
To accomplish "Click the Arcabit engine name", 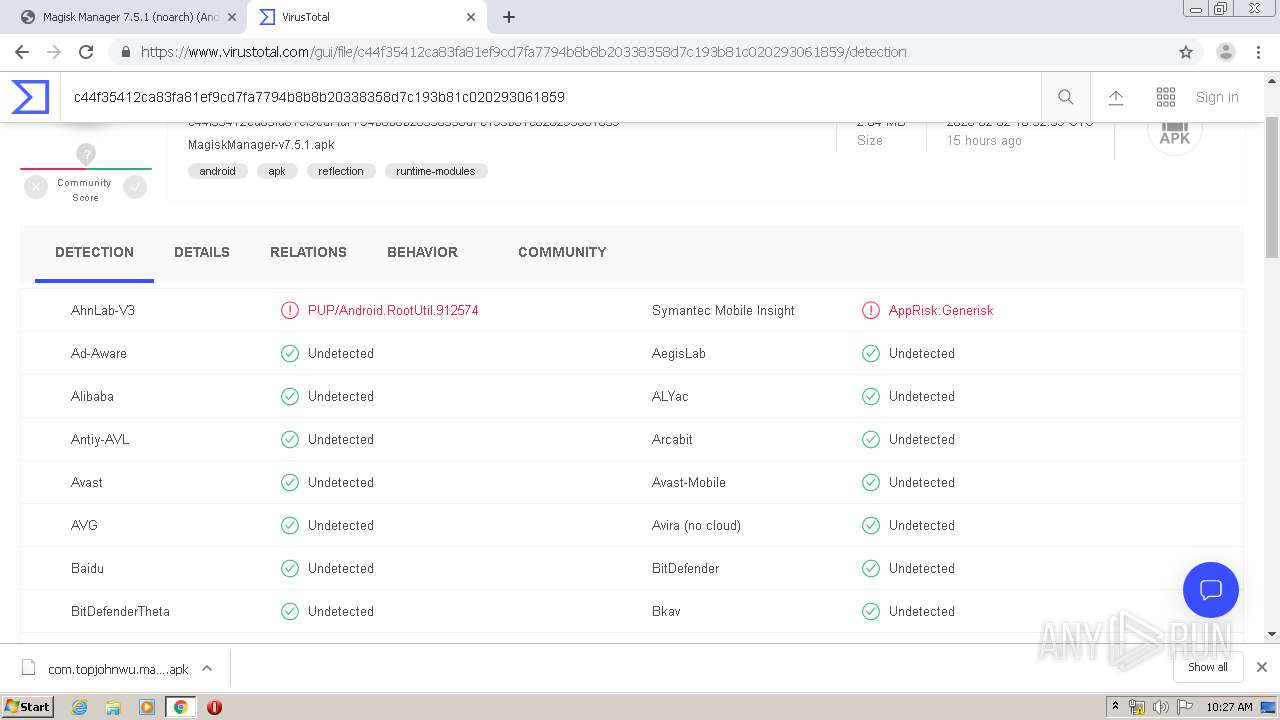I will [x=672, y=440].
